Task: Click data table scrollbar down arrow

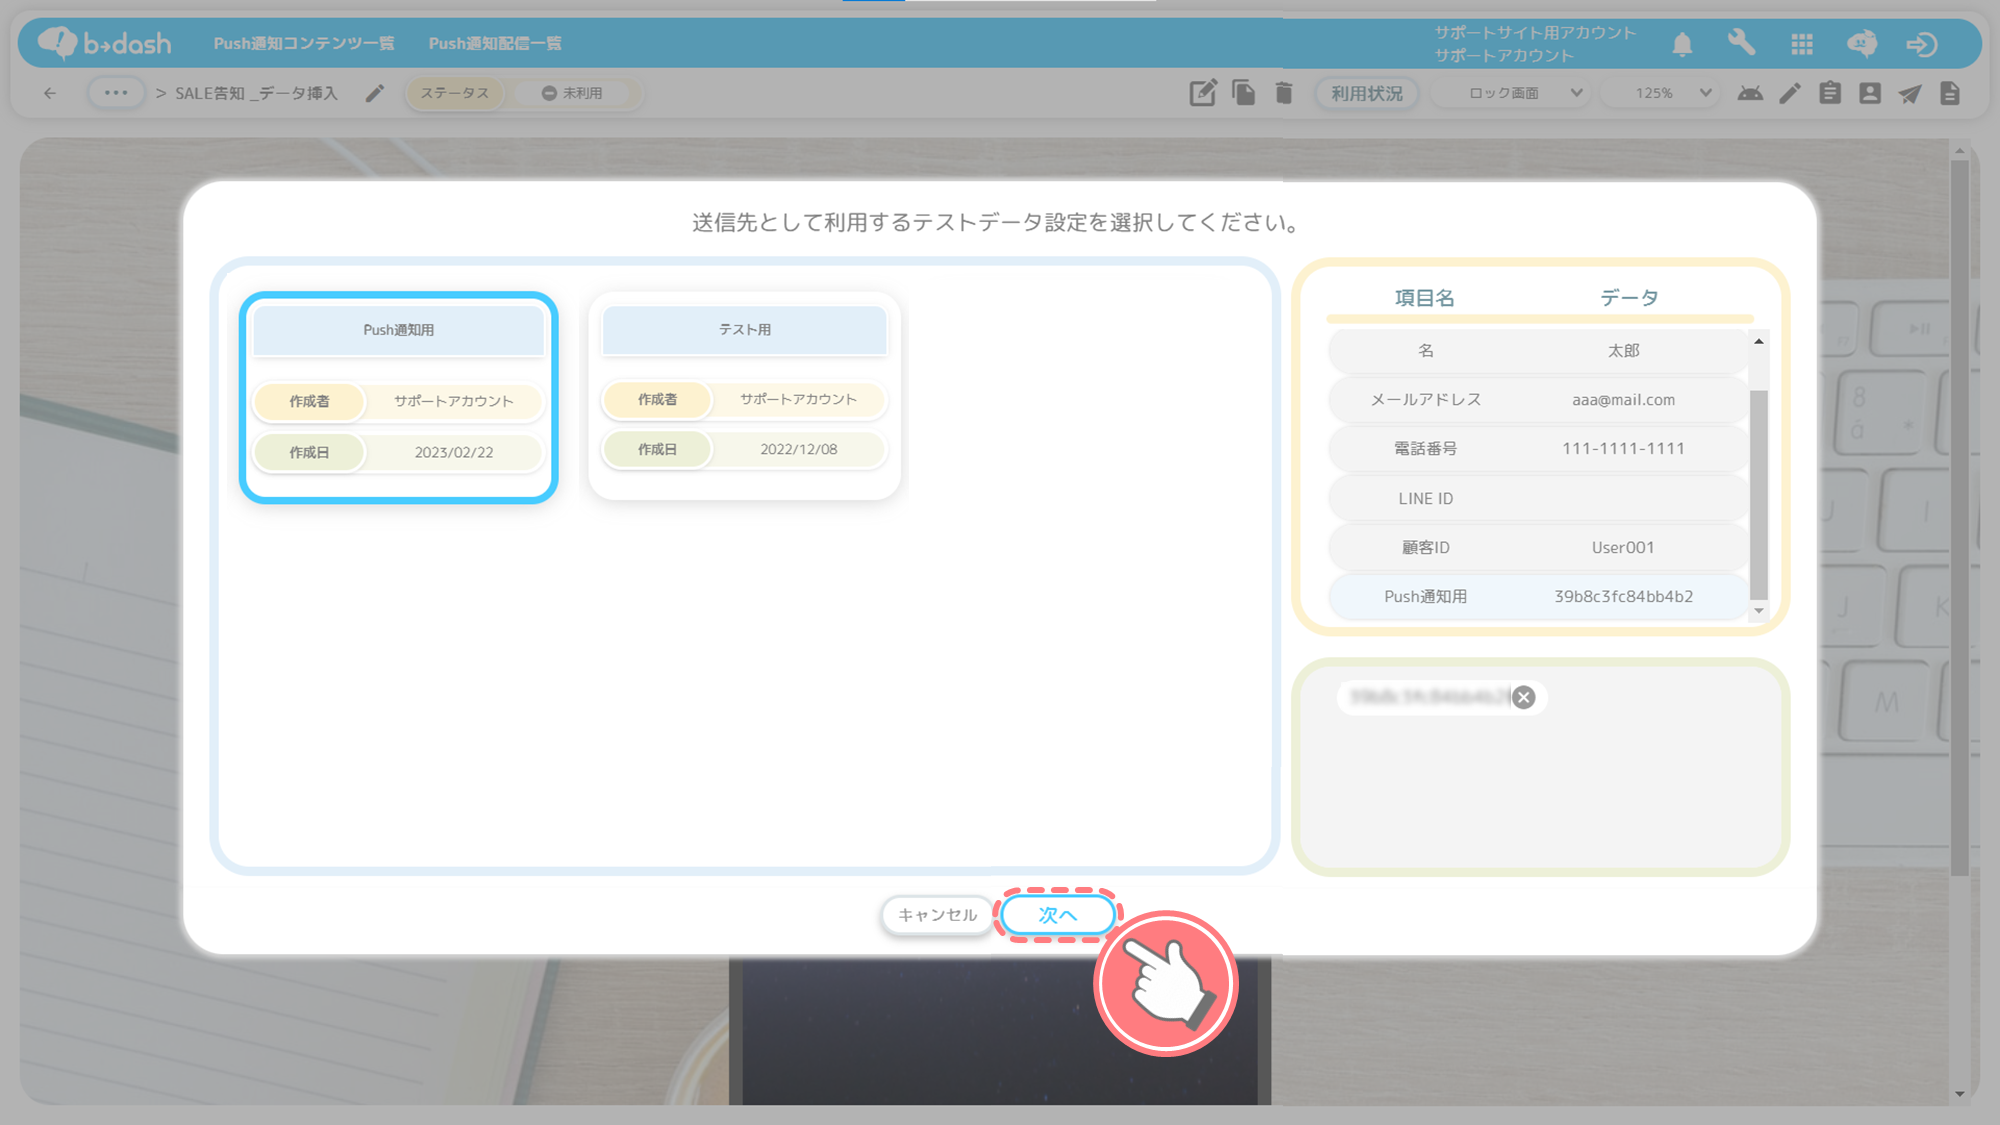Action: pos(1759,610)
